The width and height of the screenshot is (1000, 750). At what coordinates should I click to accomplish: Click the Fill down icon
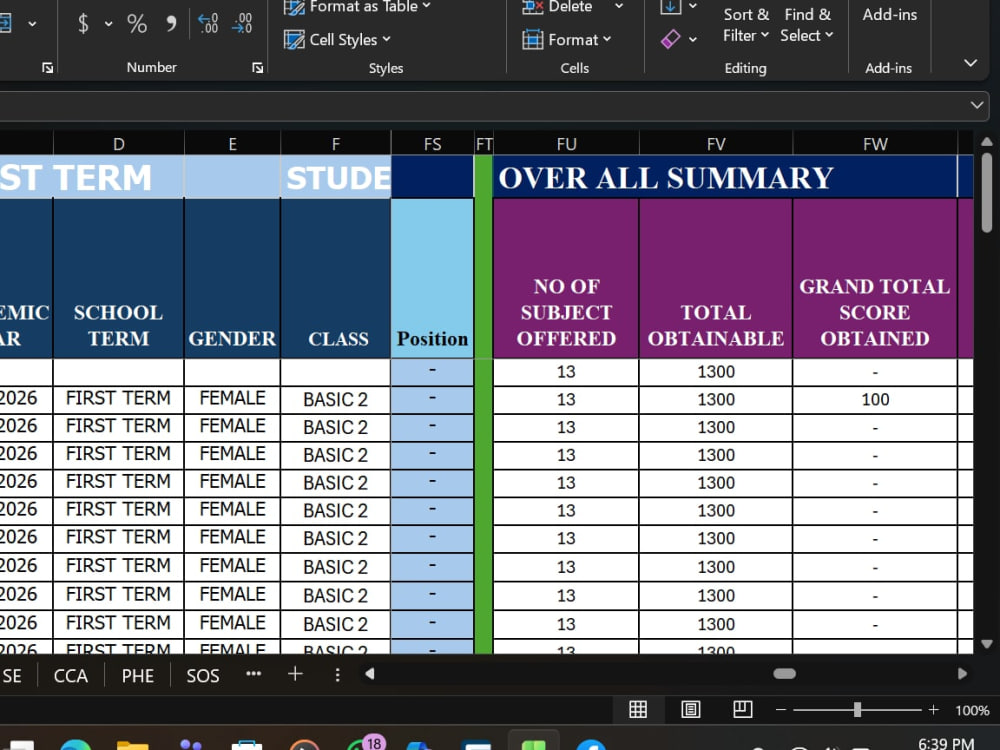pyautogui.click(x=670, y=6)
